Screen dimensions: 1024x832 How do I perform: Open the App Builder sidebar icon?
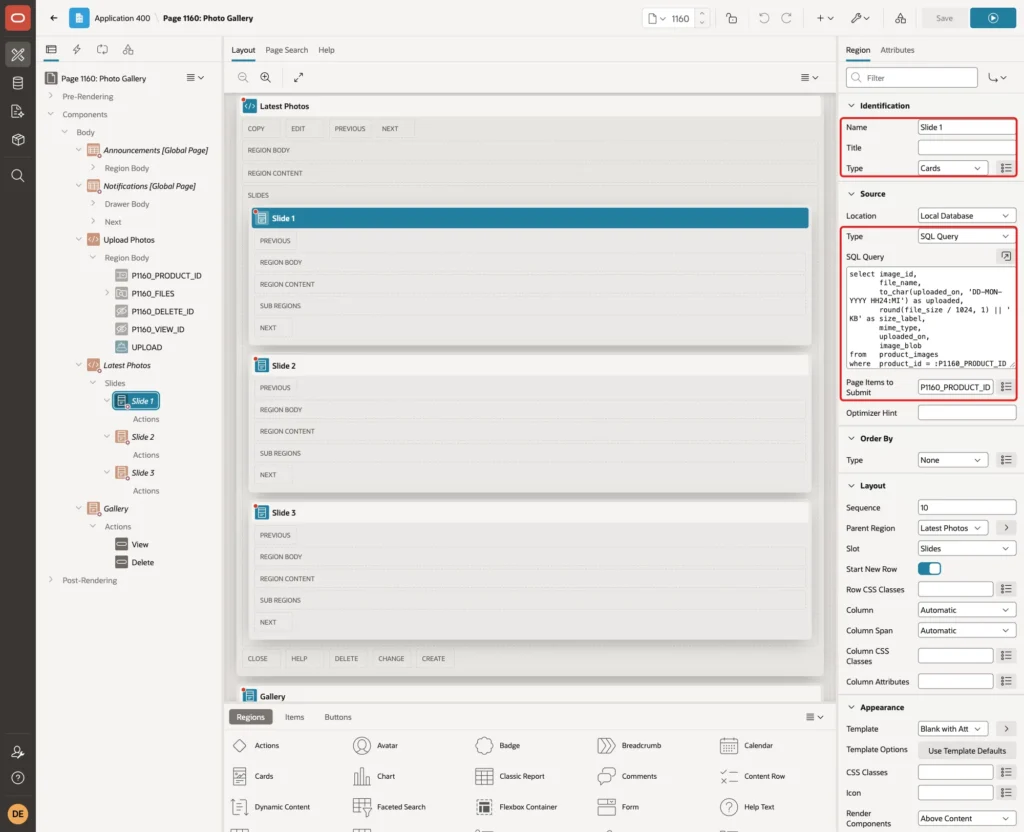(x=18, y=55)
